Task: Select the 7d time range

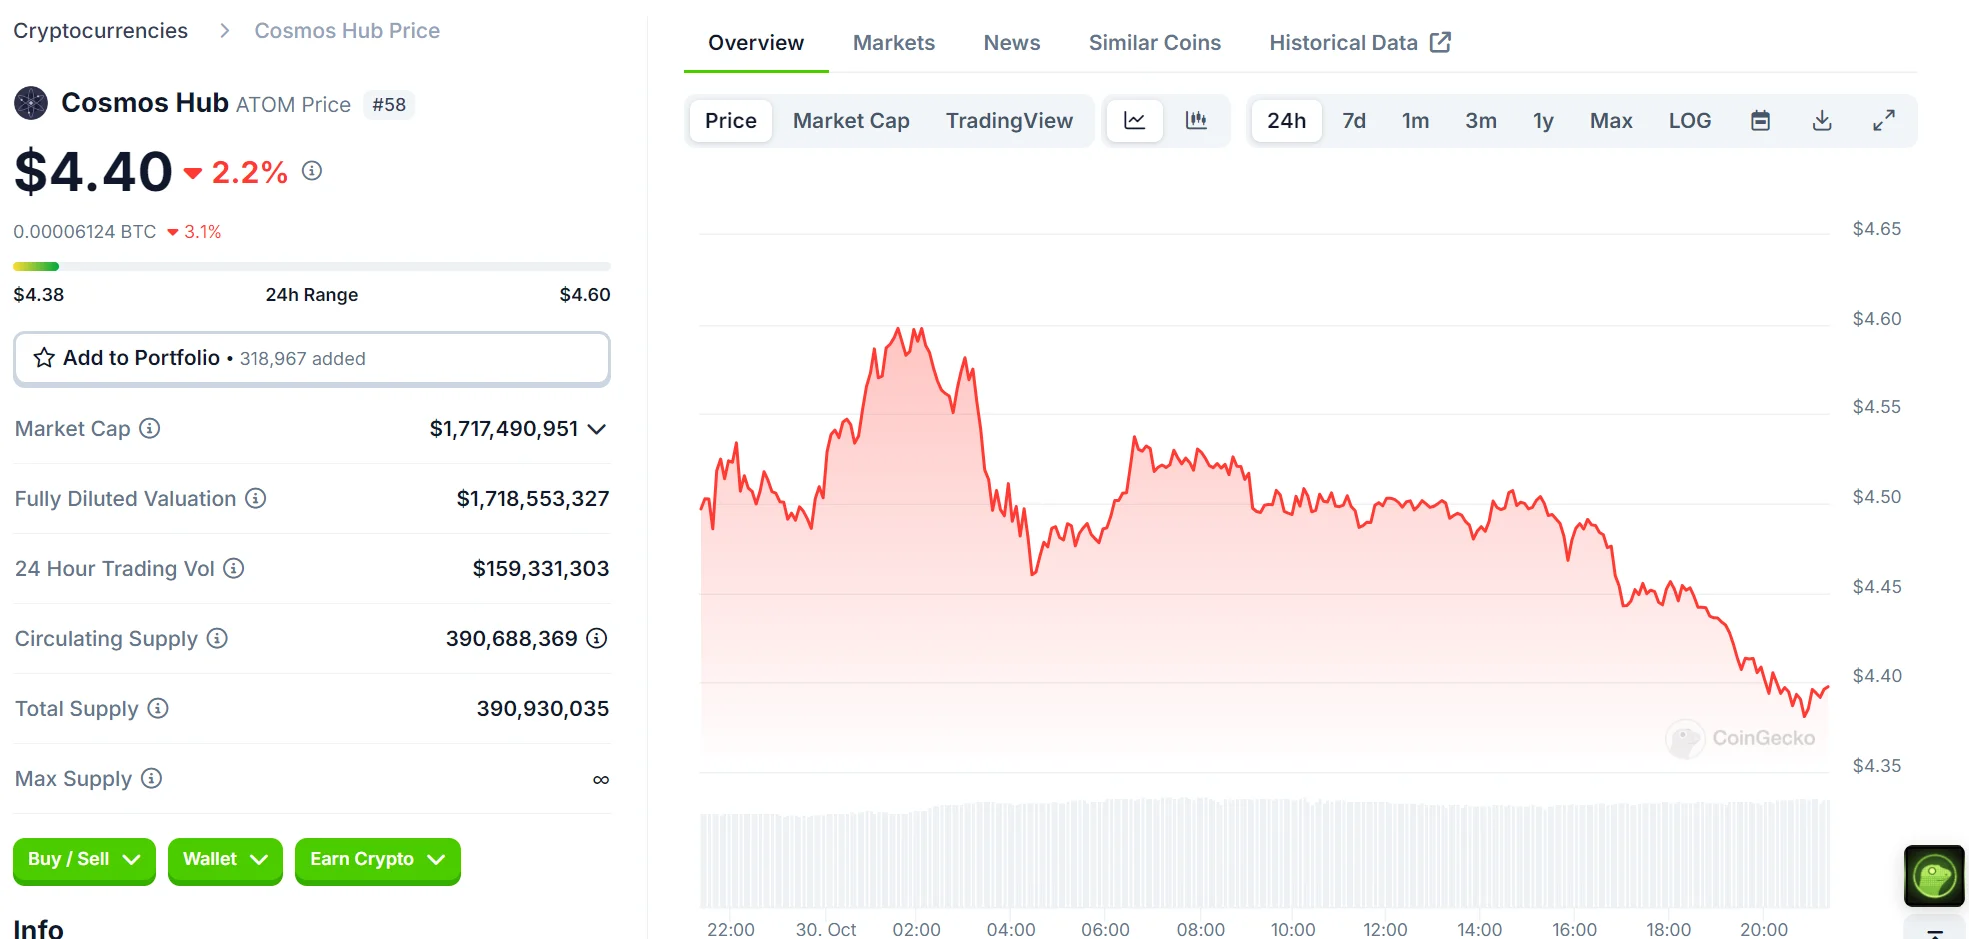Action: (1353, 121)
